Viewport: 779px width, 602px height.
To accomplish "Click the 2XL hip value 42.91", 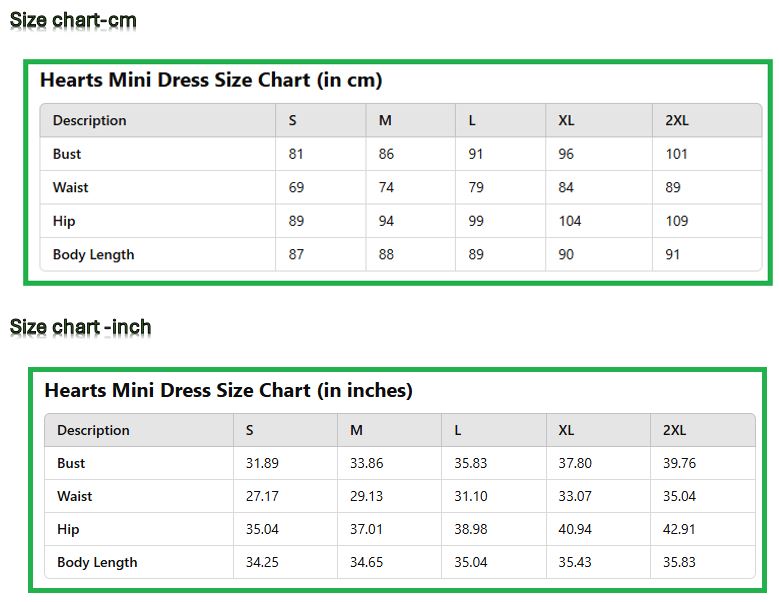I will point(679,529).
